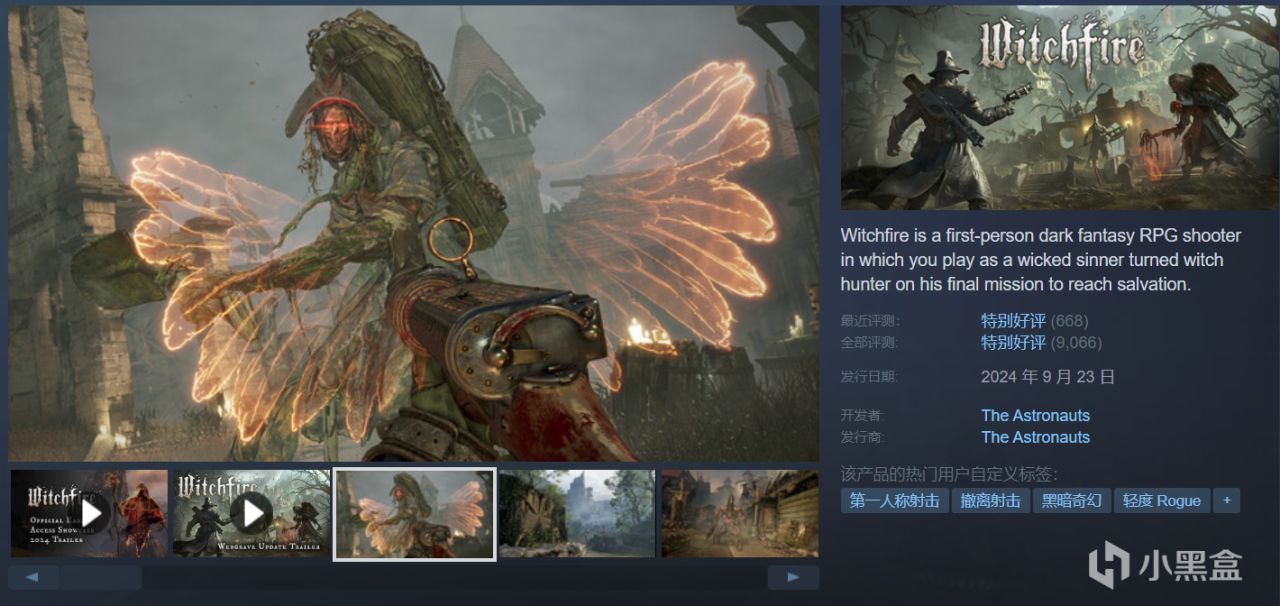This screenshot has width=1280, height=606.
Task: Open the village houses screenshot thumbnail
Action: tap(740, 514)
